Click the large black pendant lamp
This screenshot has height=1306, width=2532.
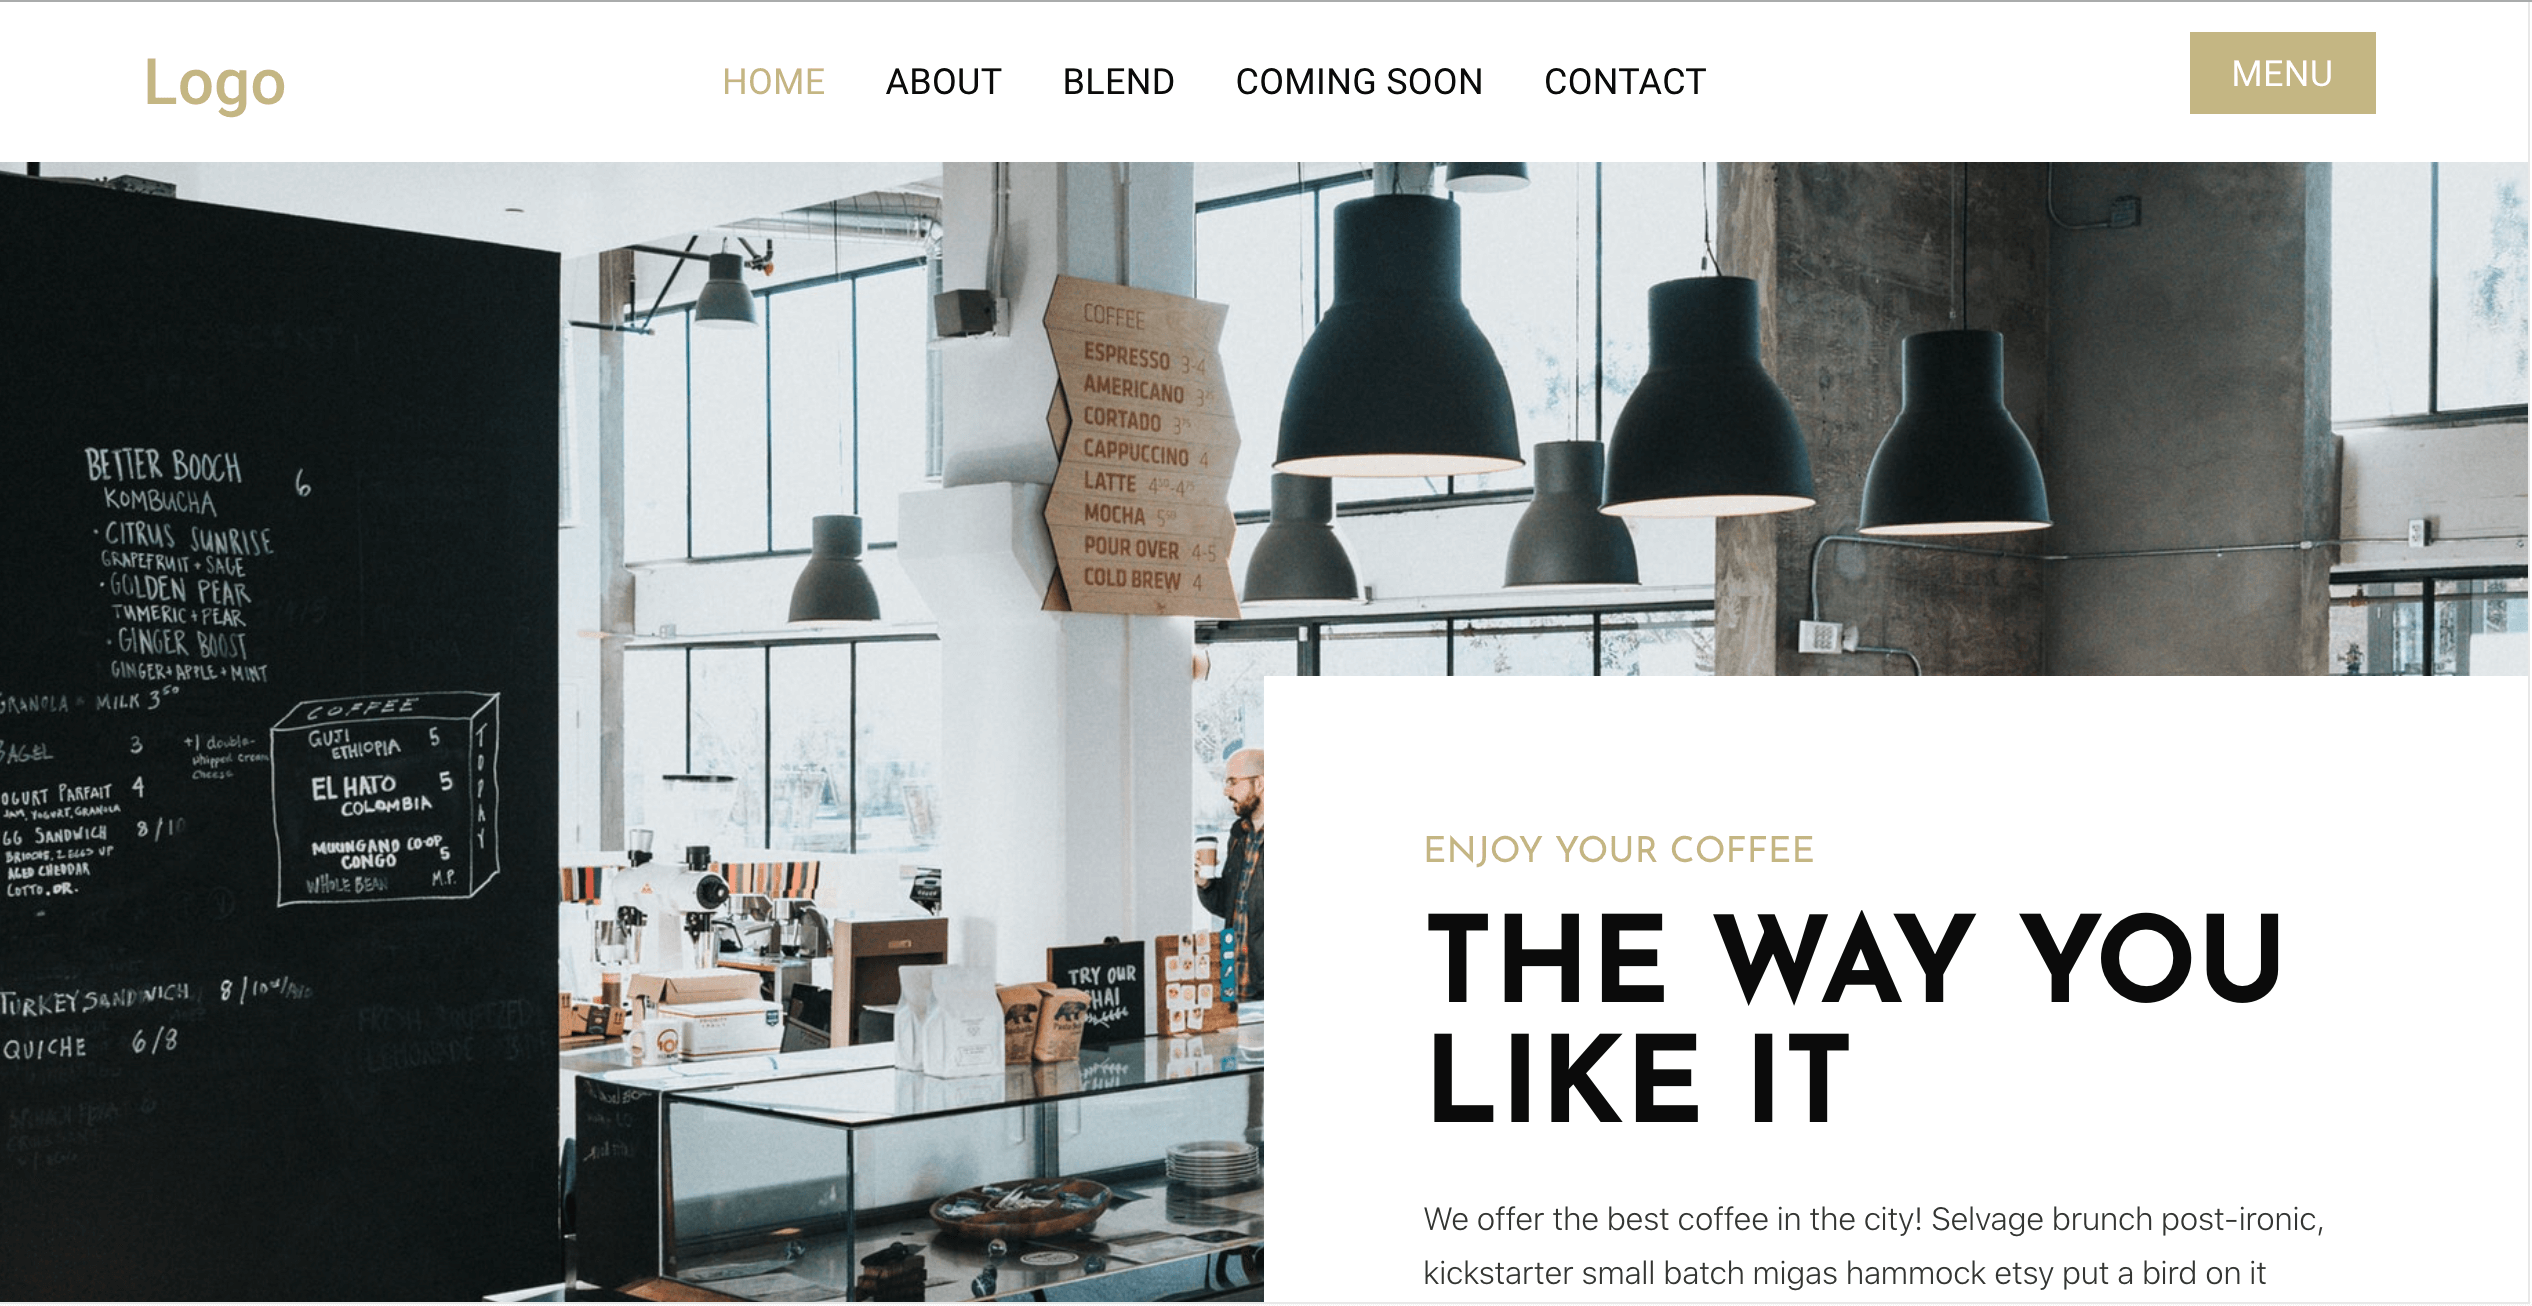(1398, 337)
